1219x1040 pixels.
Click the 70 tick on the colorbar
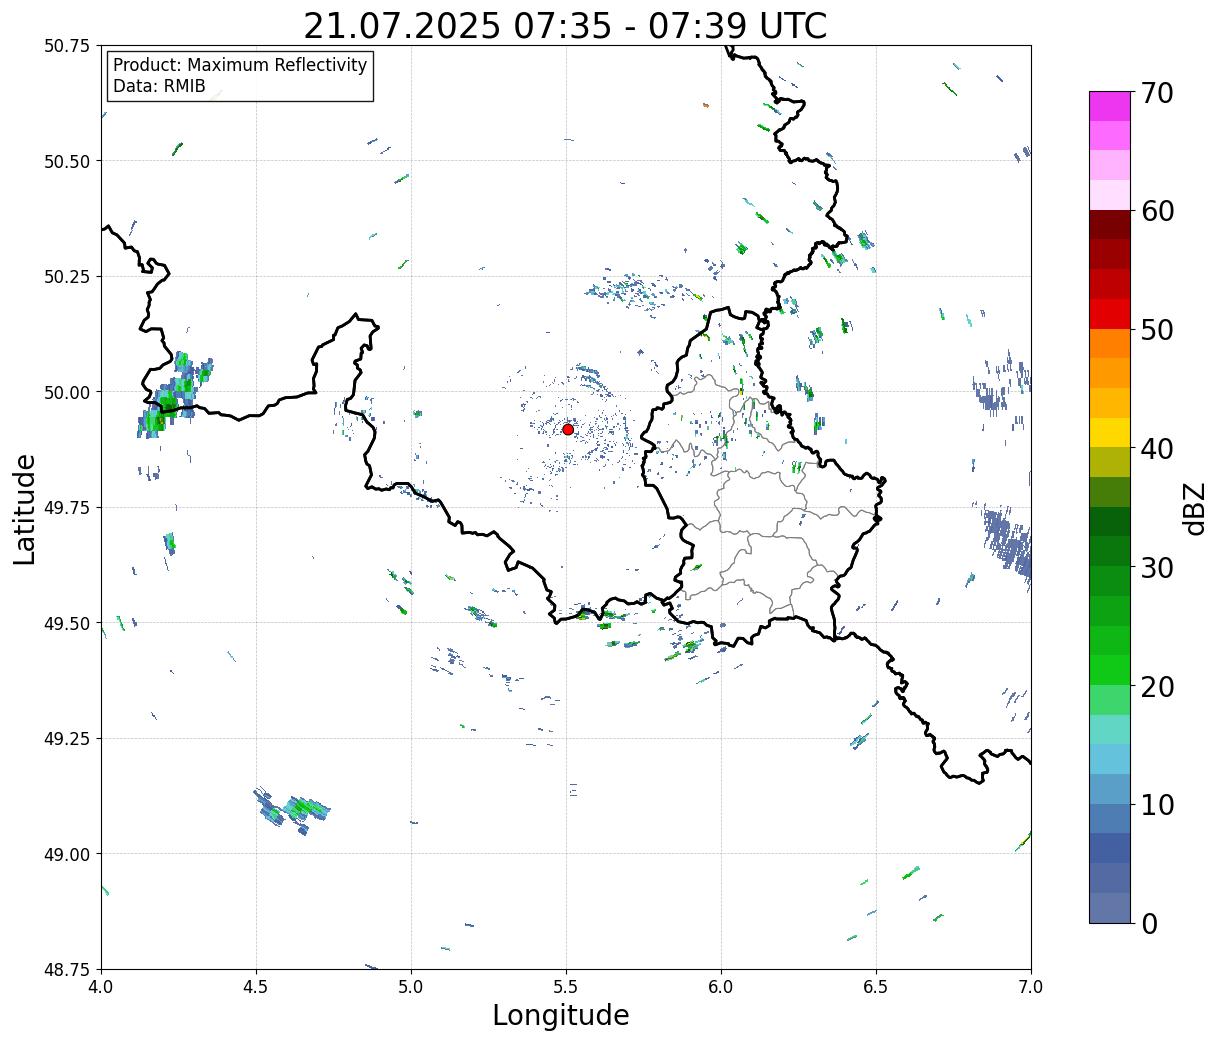tap(1157, 93)
